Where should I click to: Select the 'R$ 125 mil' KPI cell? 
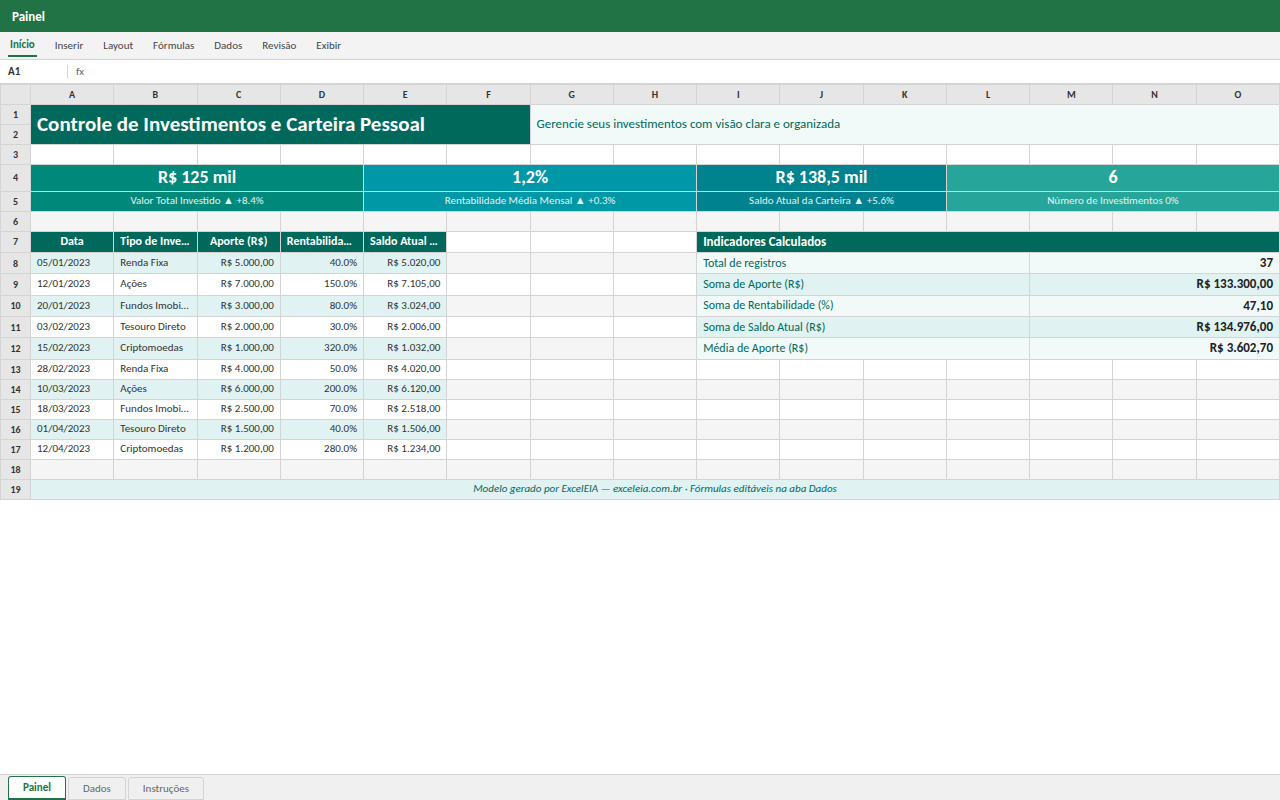[x=197, y=178]
